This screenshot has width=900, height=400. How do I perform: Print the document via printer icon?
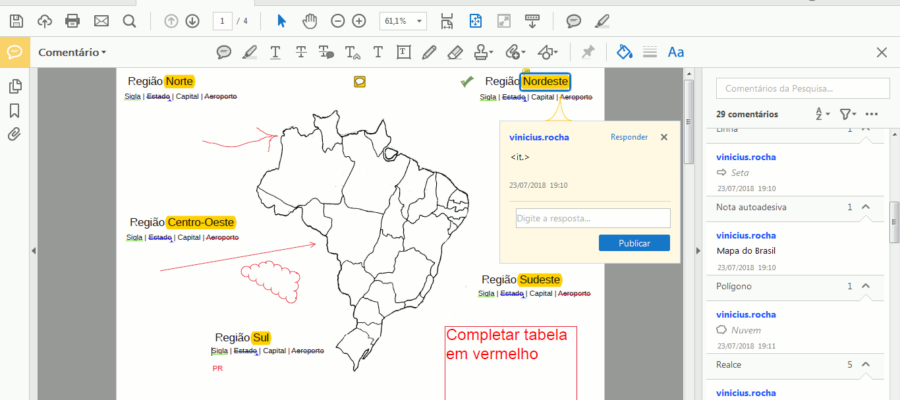tap(72, 21)
